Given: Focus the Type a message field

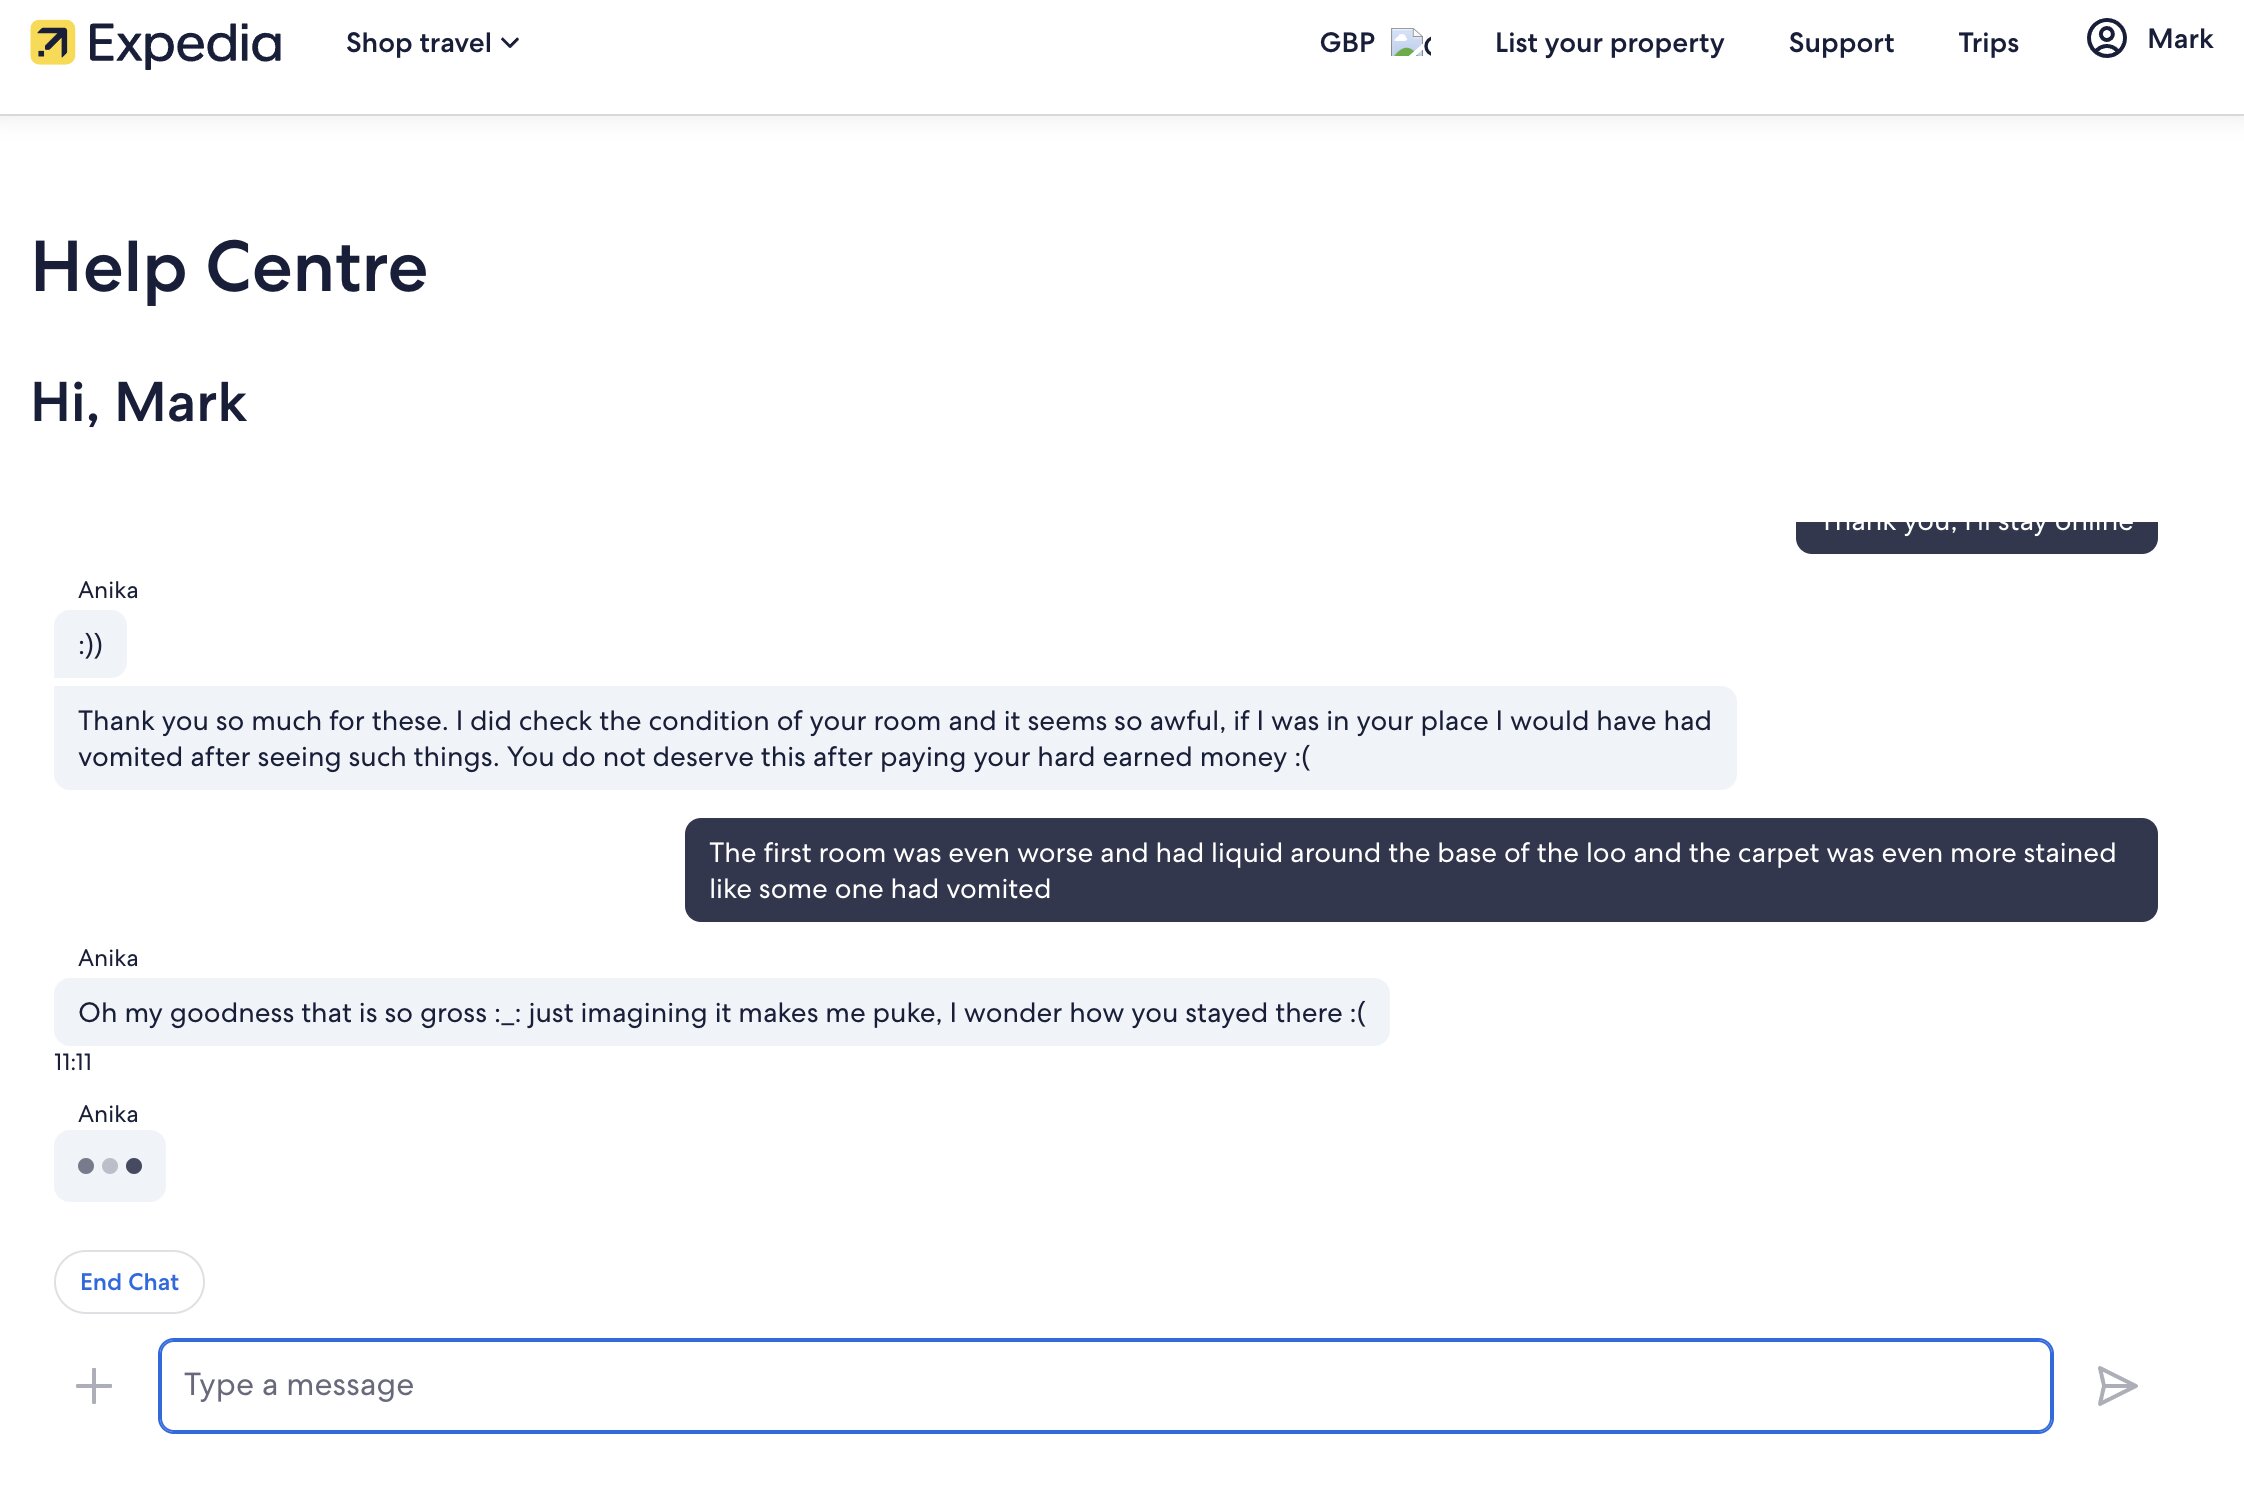Looking at the screenshot, I should click(1105, 1386).
